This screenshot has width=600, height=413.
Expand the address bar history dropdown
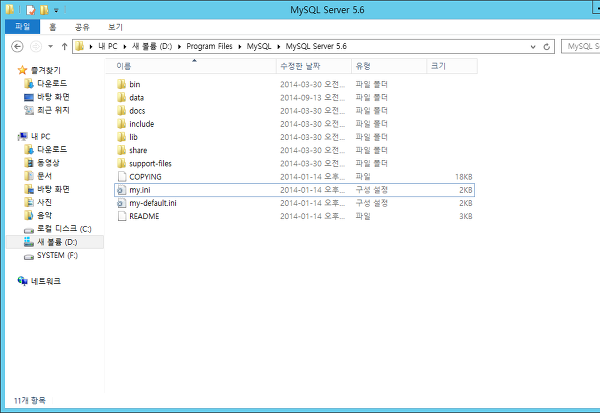tap(533, 47)
